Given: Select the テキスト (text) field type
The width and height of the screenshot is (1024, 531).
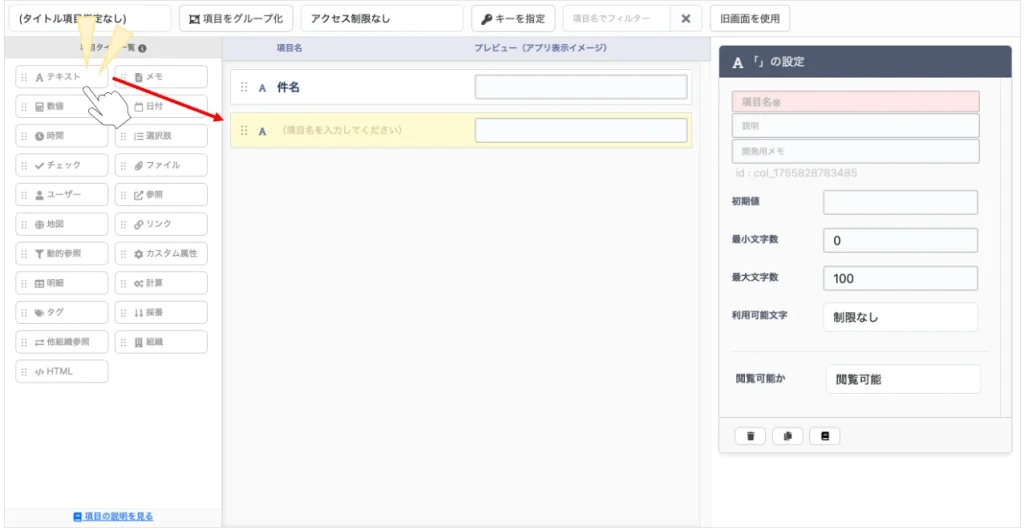Looking at the screenshot, I should 60,77.
